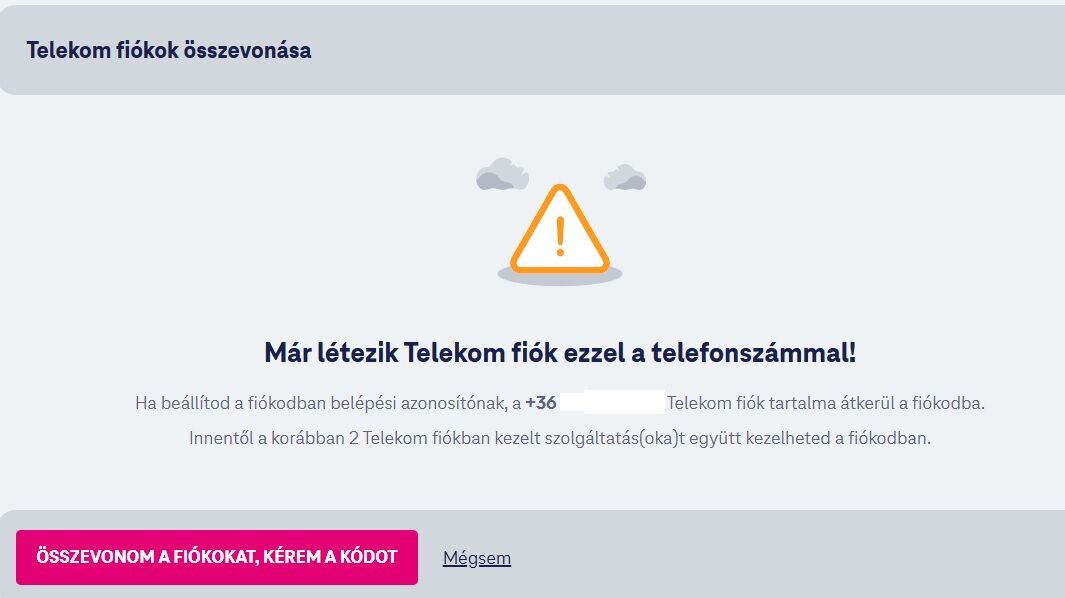Click the left gray cloud illustration

pyautogui.click(x=503, y=174)
